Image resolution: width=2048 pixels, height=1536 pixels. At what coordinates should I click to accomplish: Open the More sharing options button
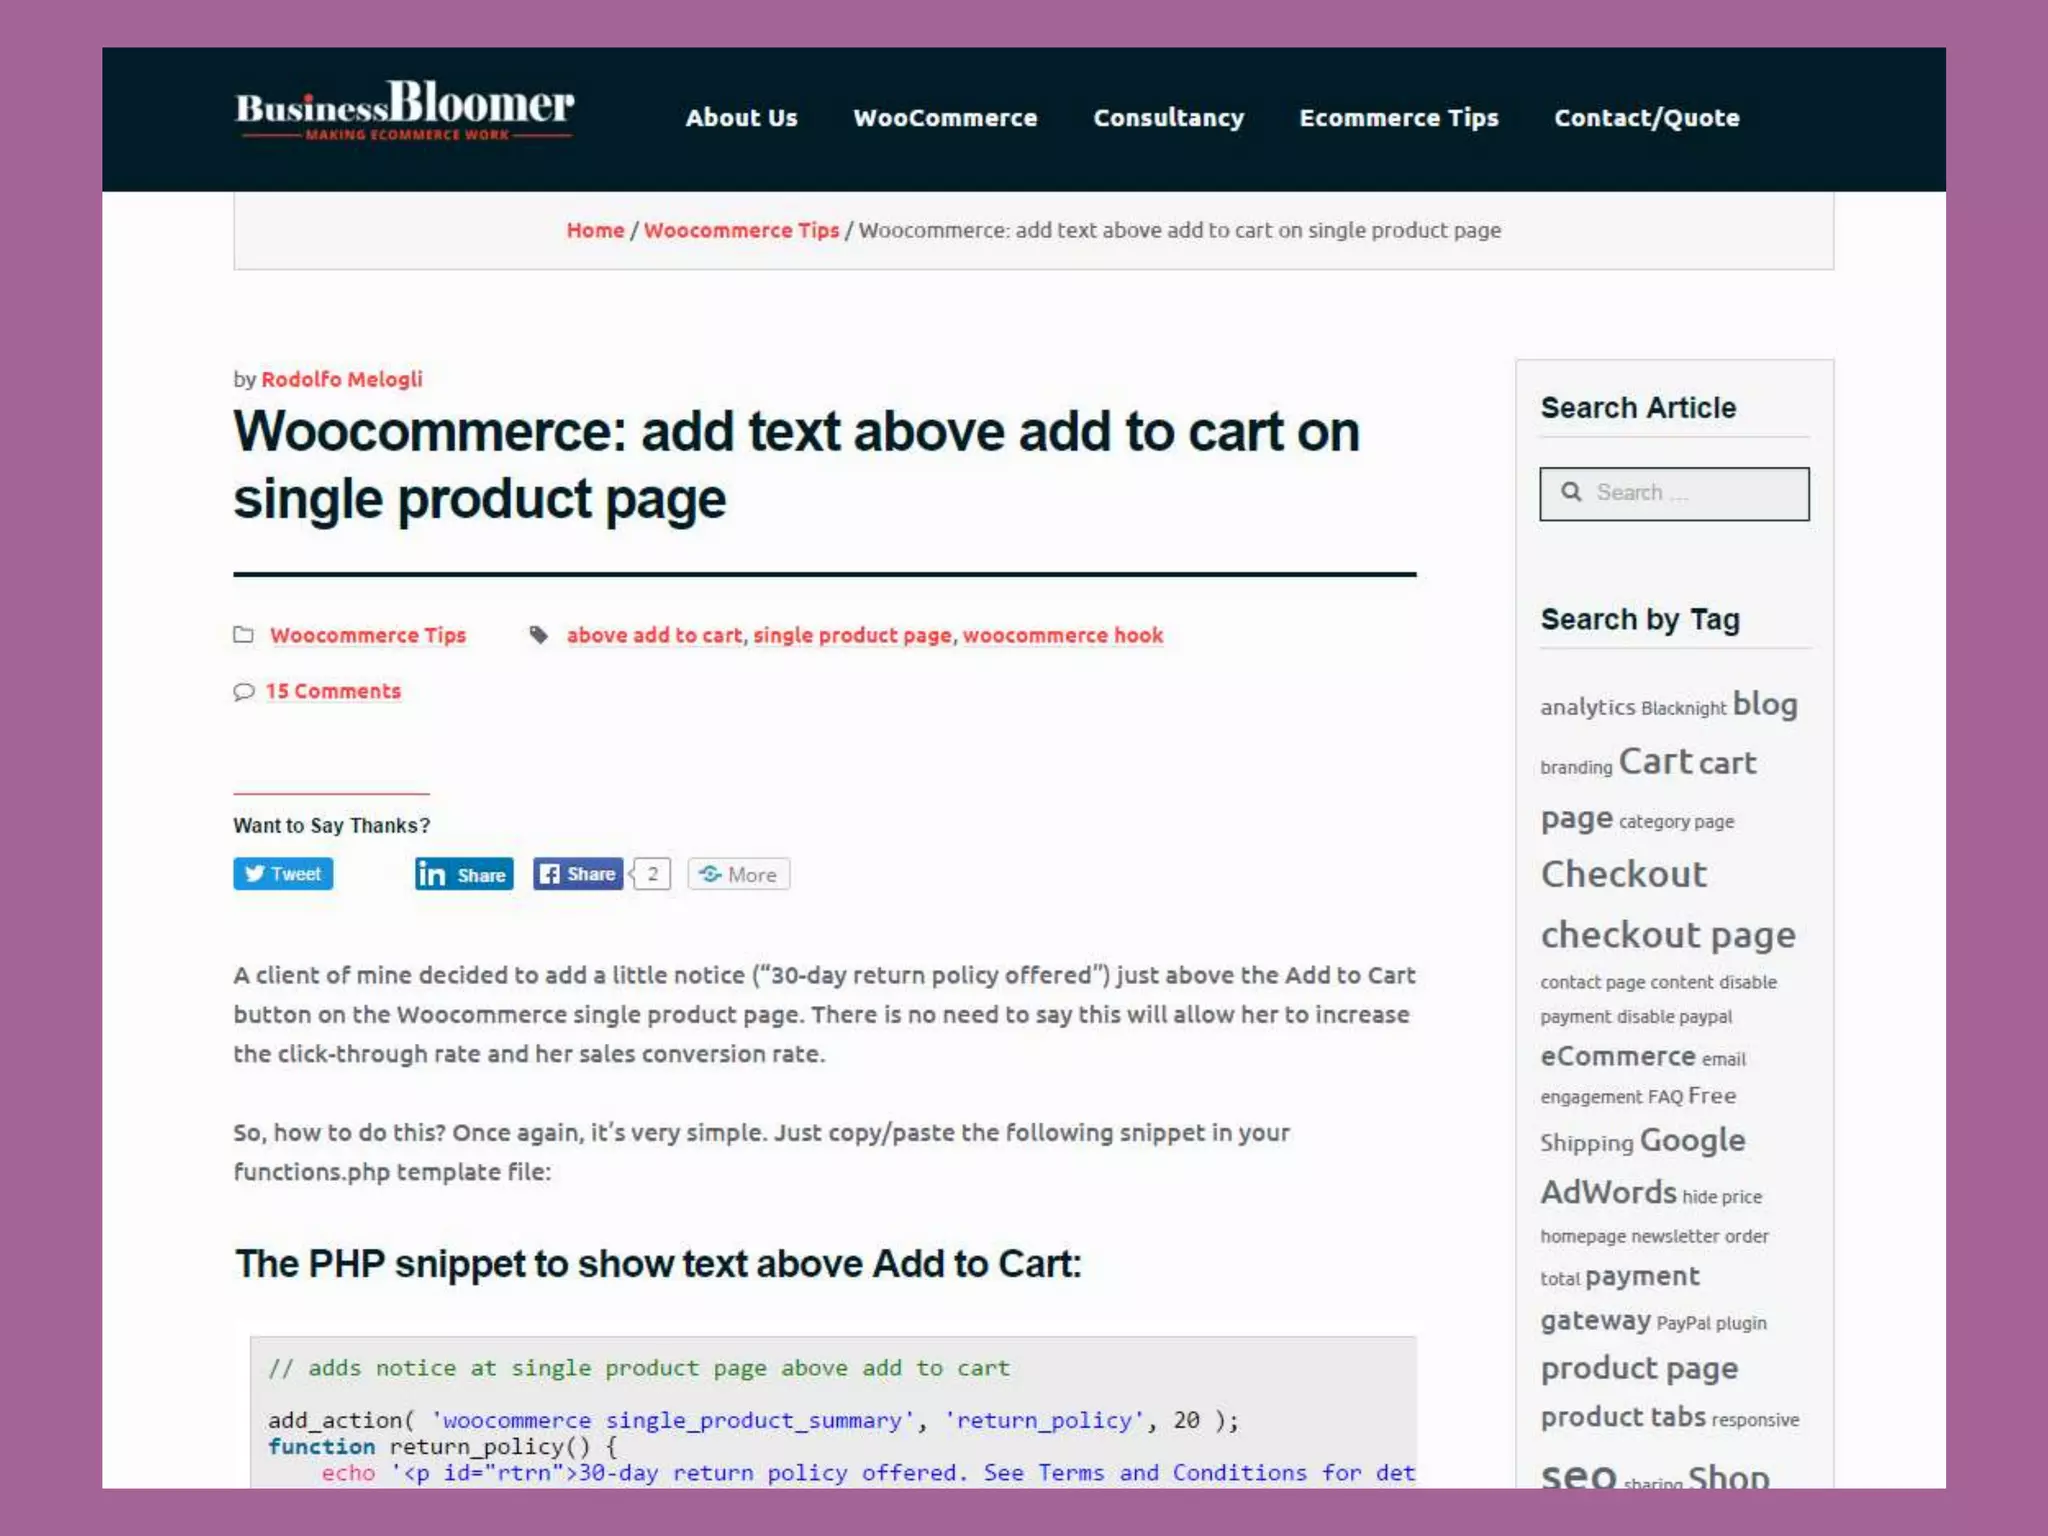pyautogui.click(x=738, y=874)
